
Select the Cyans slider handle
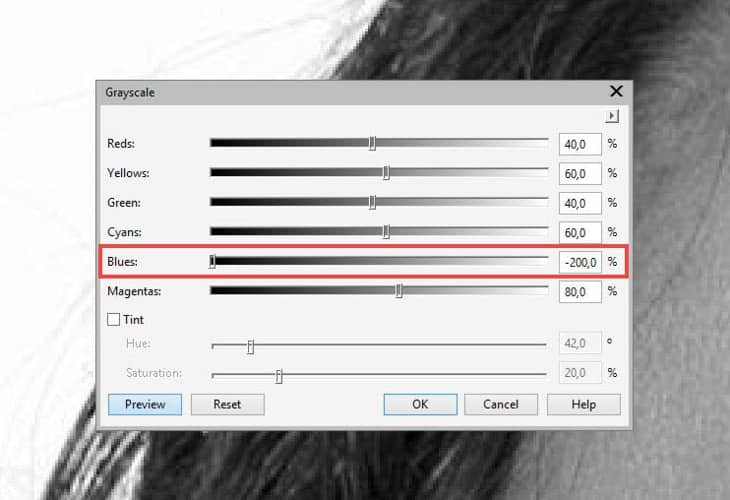pyautogui.click(x=386, y=232)
